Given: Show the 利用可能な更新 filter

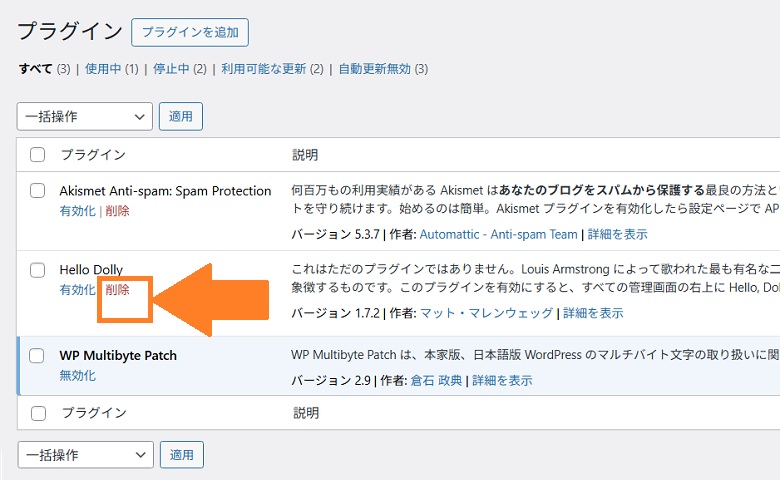Looking at the screenshot, I should (264, 69).
